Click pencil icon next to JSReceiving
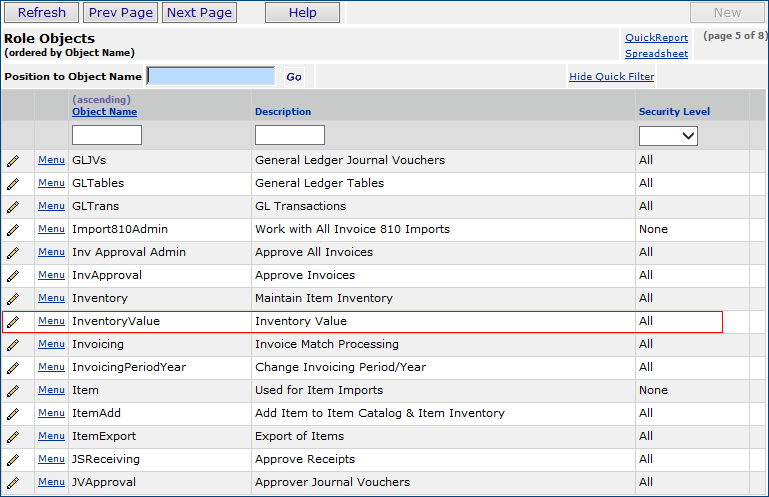The height and width of the screenshot is (497, 769). (x=13, y=459)
